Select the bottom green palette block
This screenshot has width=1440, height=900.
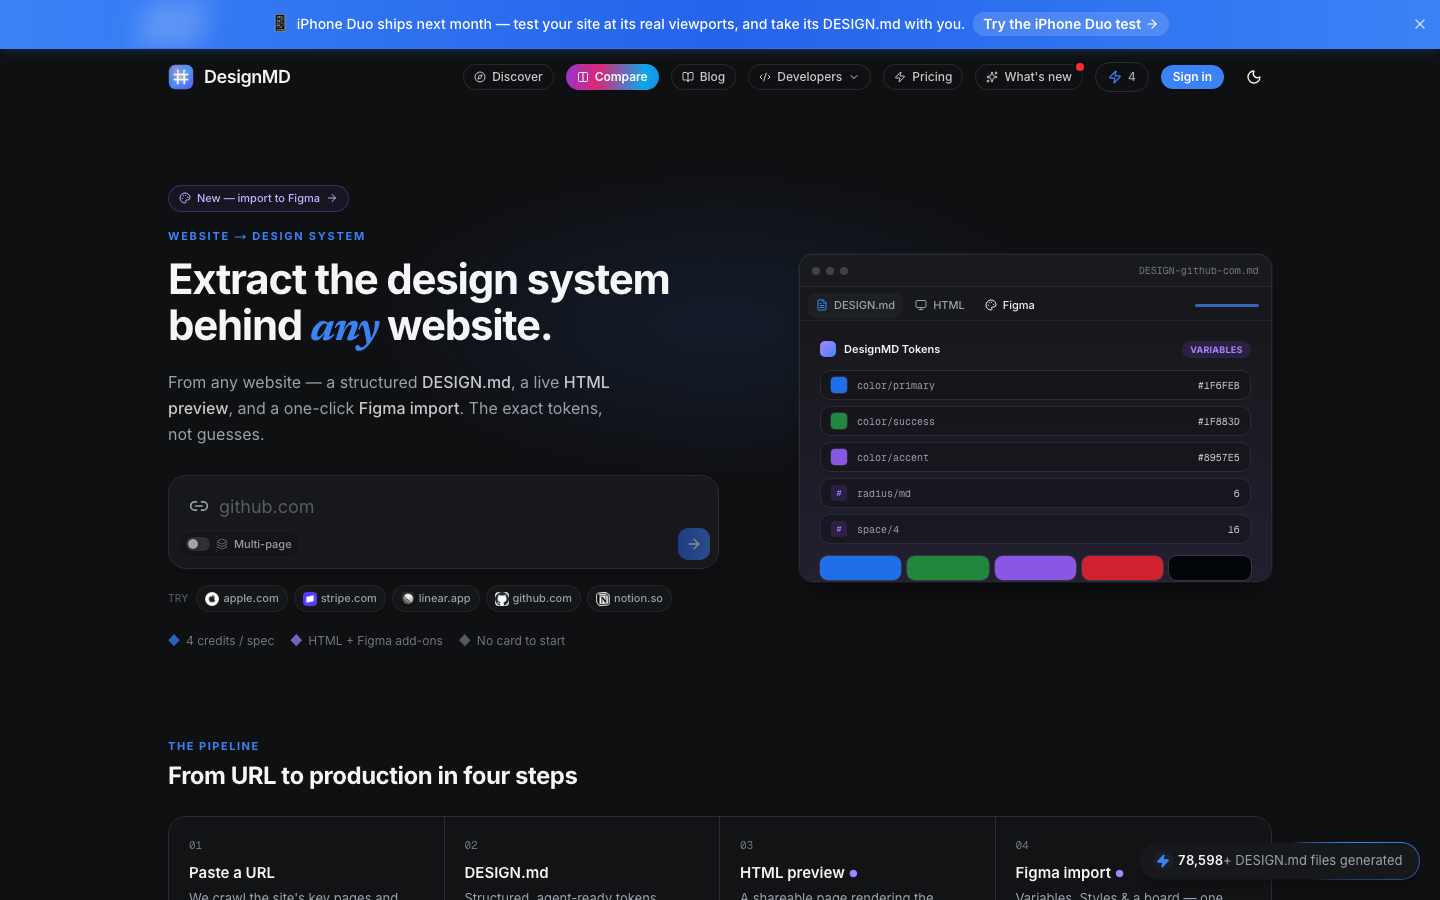click(x=948, y=568)
